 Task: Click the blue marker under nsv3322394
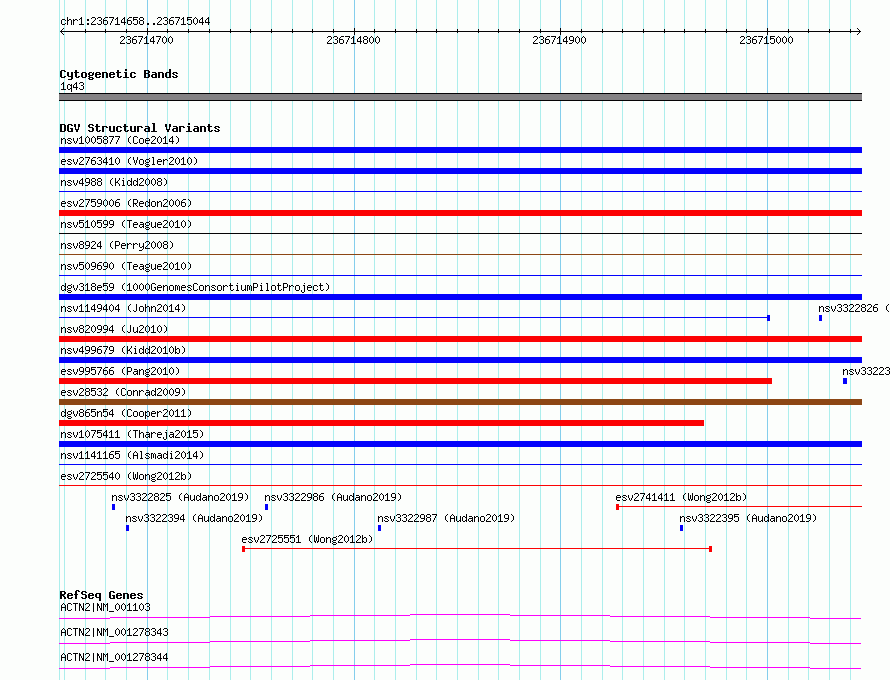128,528
